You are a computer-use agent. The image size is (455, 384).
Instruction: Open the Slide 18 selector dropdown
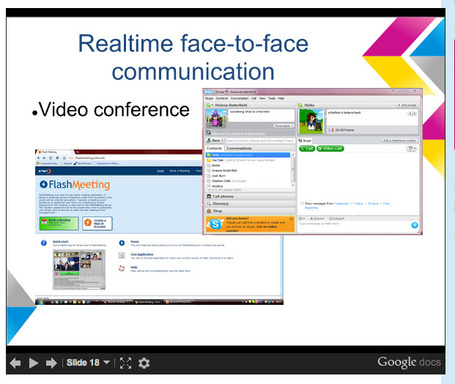coord(88,362)
